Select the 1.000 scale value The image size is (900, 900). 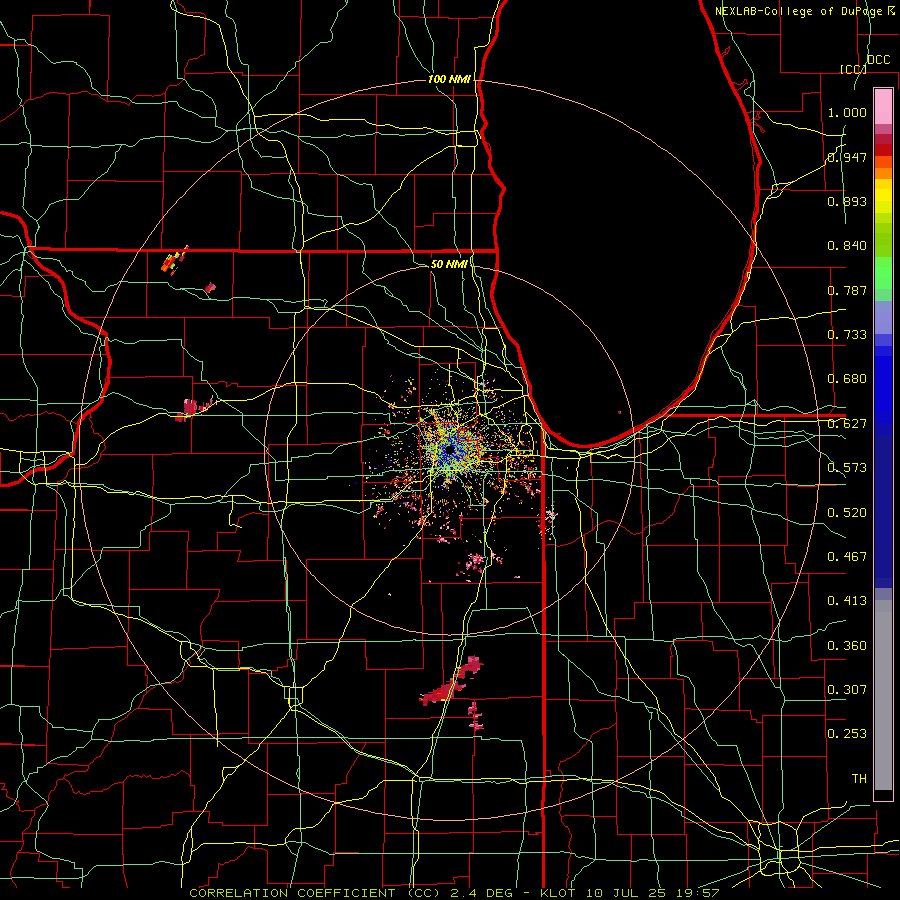847,112
